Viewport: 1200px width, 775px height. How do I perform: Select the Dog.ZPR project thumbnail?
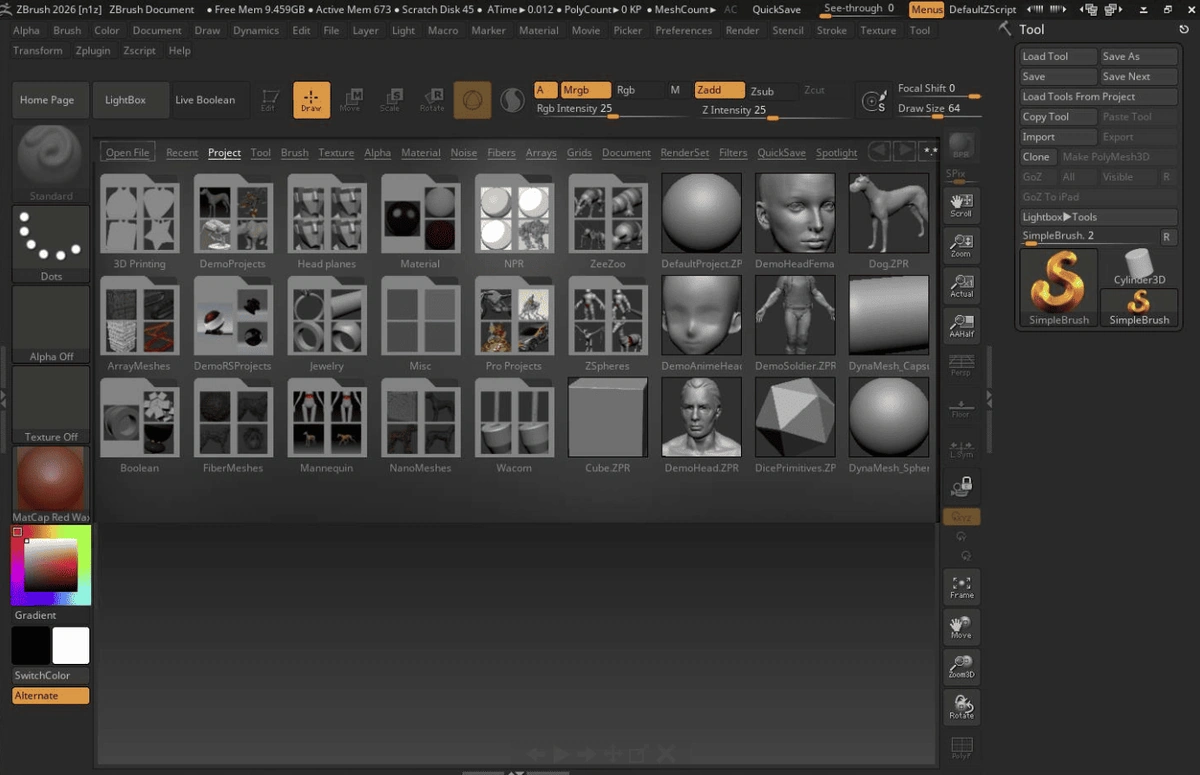[889, 221]
